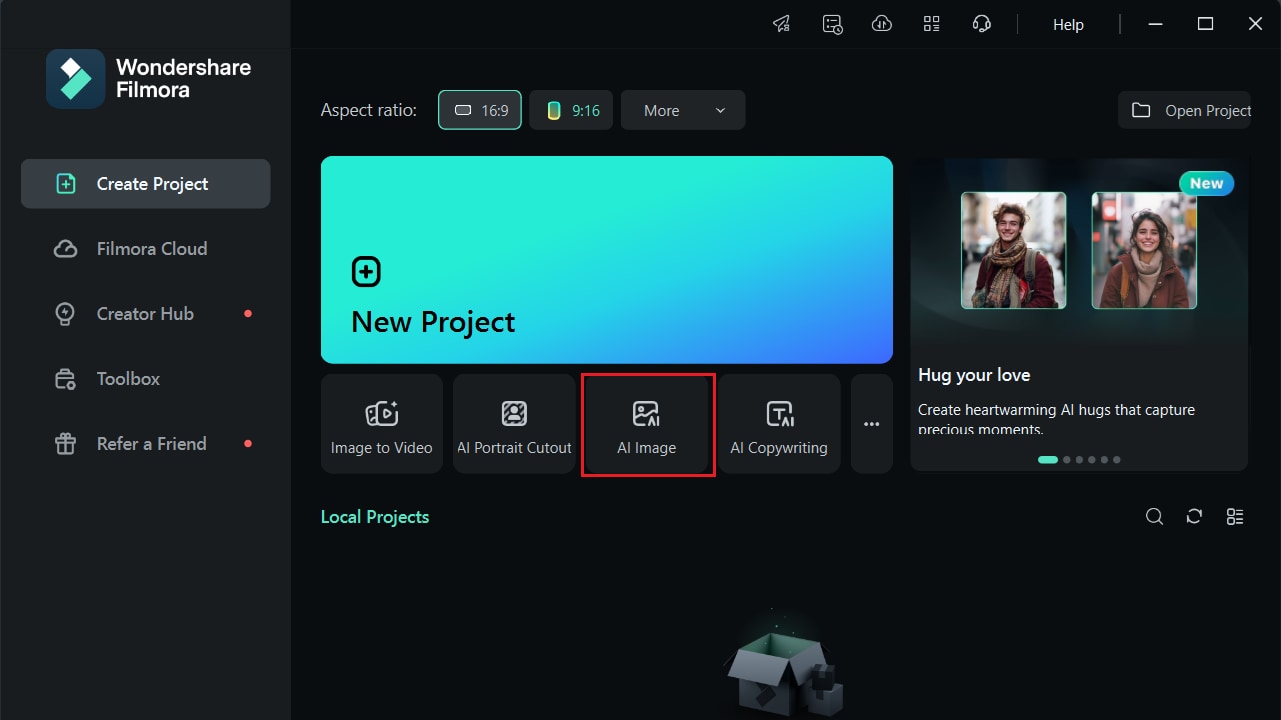This screenshot has height=720, width=1281.
Task: Search local projects with magnifier icon
Action: point(1154,517)
